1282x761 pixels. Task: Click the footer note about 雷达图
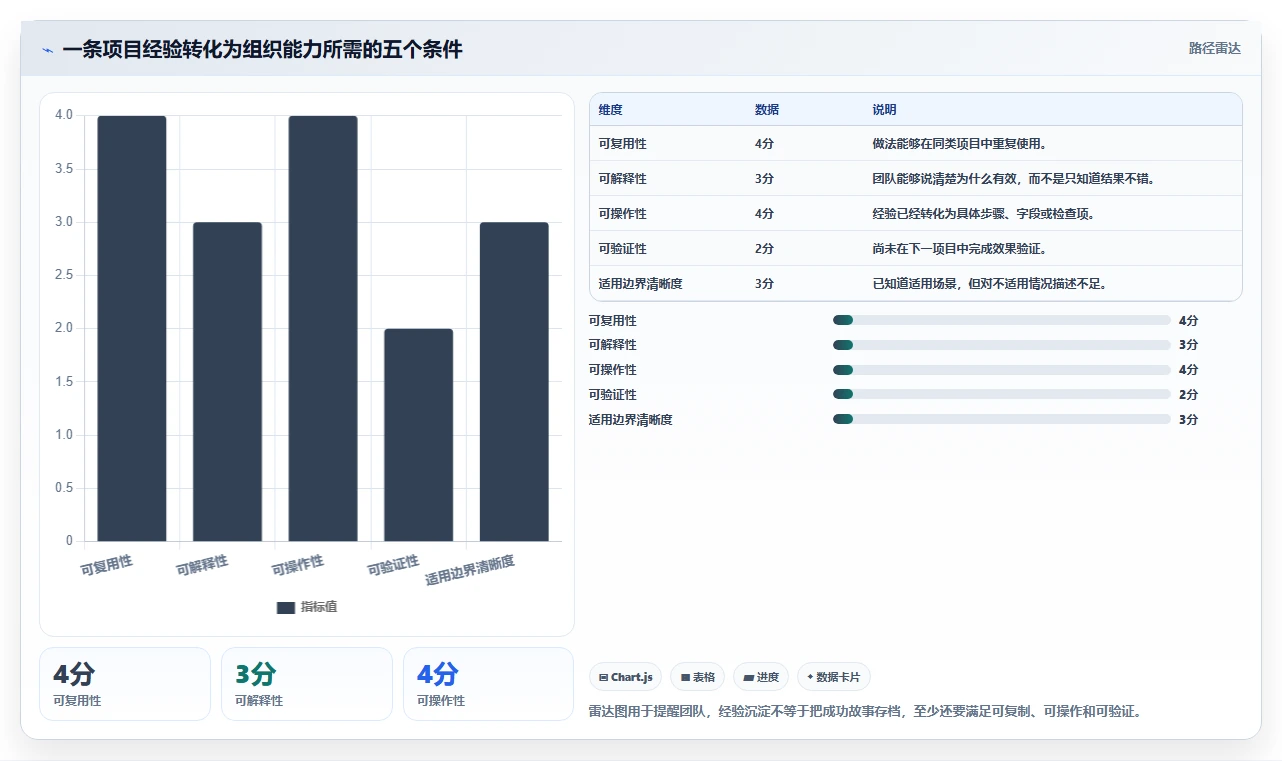(x=865, y=712)
